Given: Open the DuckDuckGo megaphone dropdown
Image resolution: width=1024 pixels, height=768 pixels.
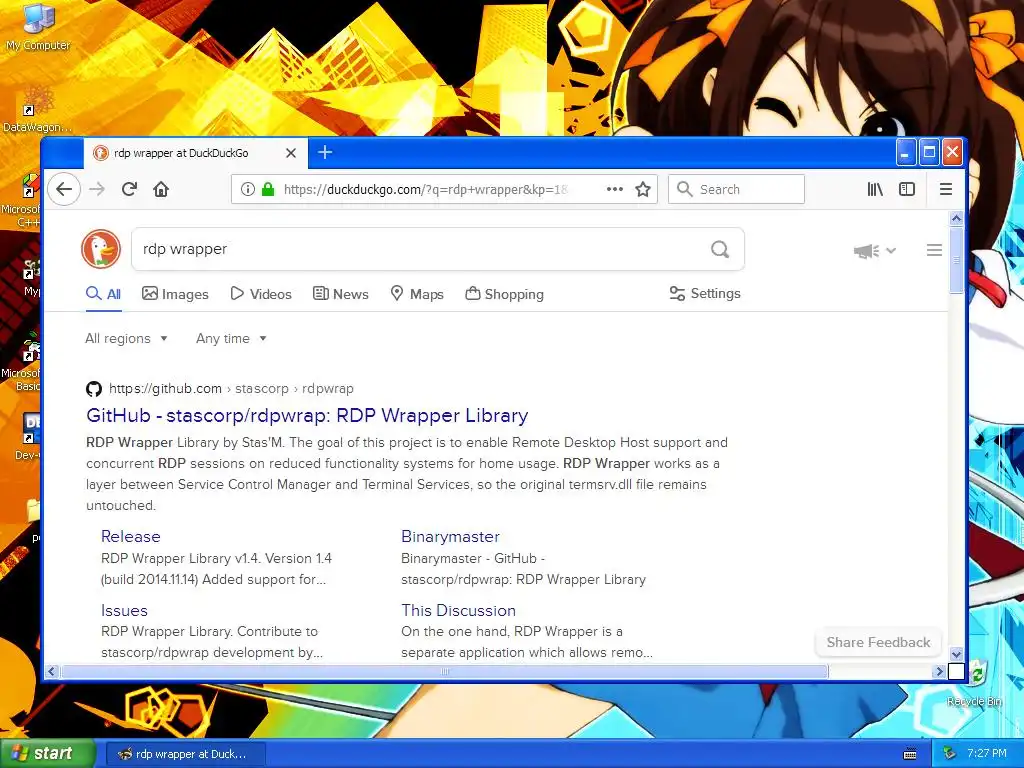Looking at the screenshot, I should pyautogui.click(x=874, y=251).
